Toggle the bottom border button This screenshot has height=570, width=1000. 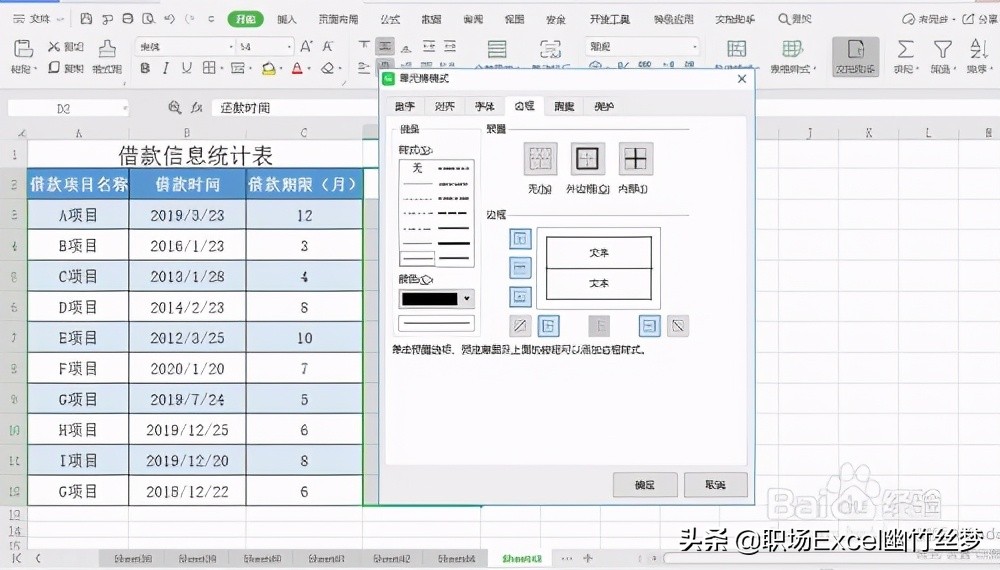(520, 296)
